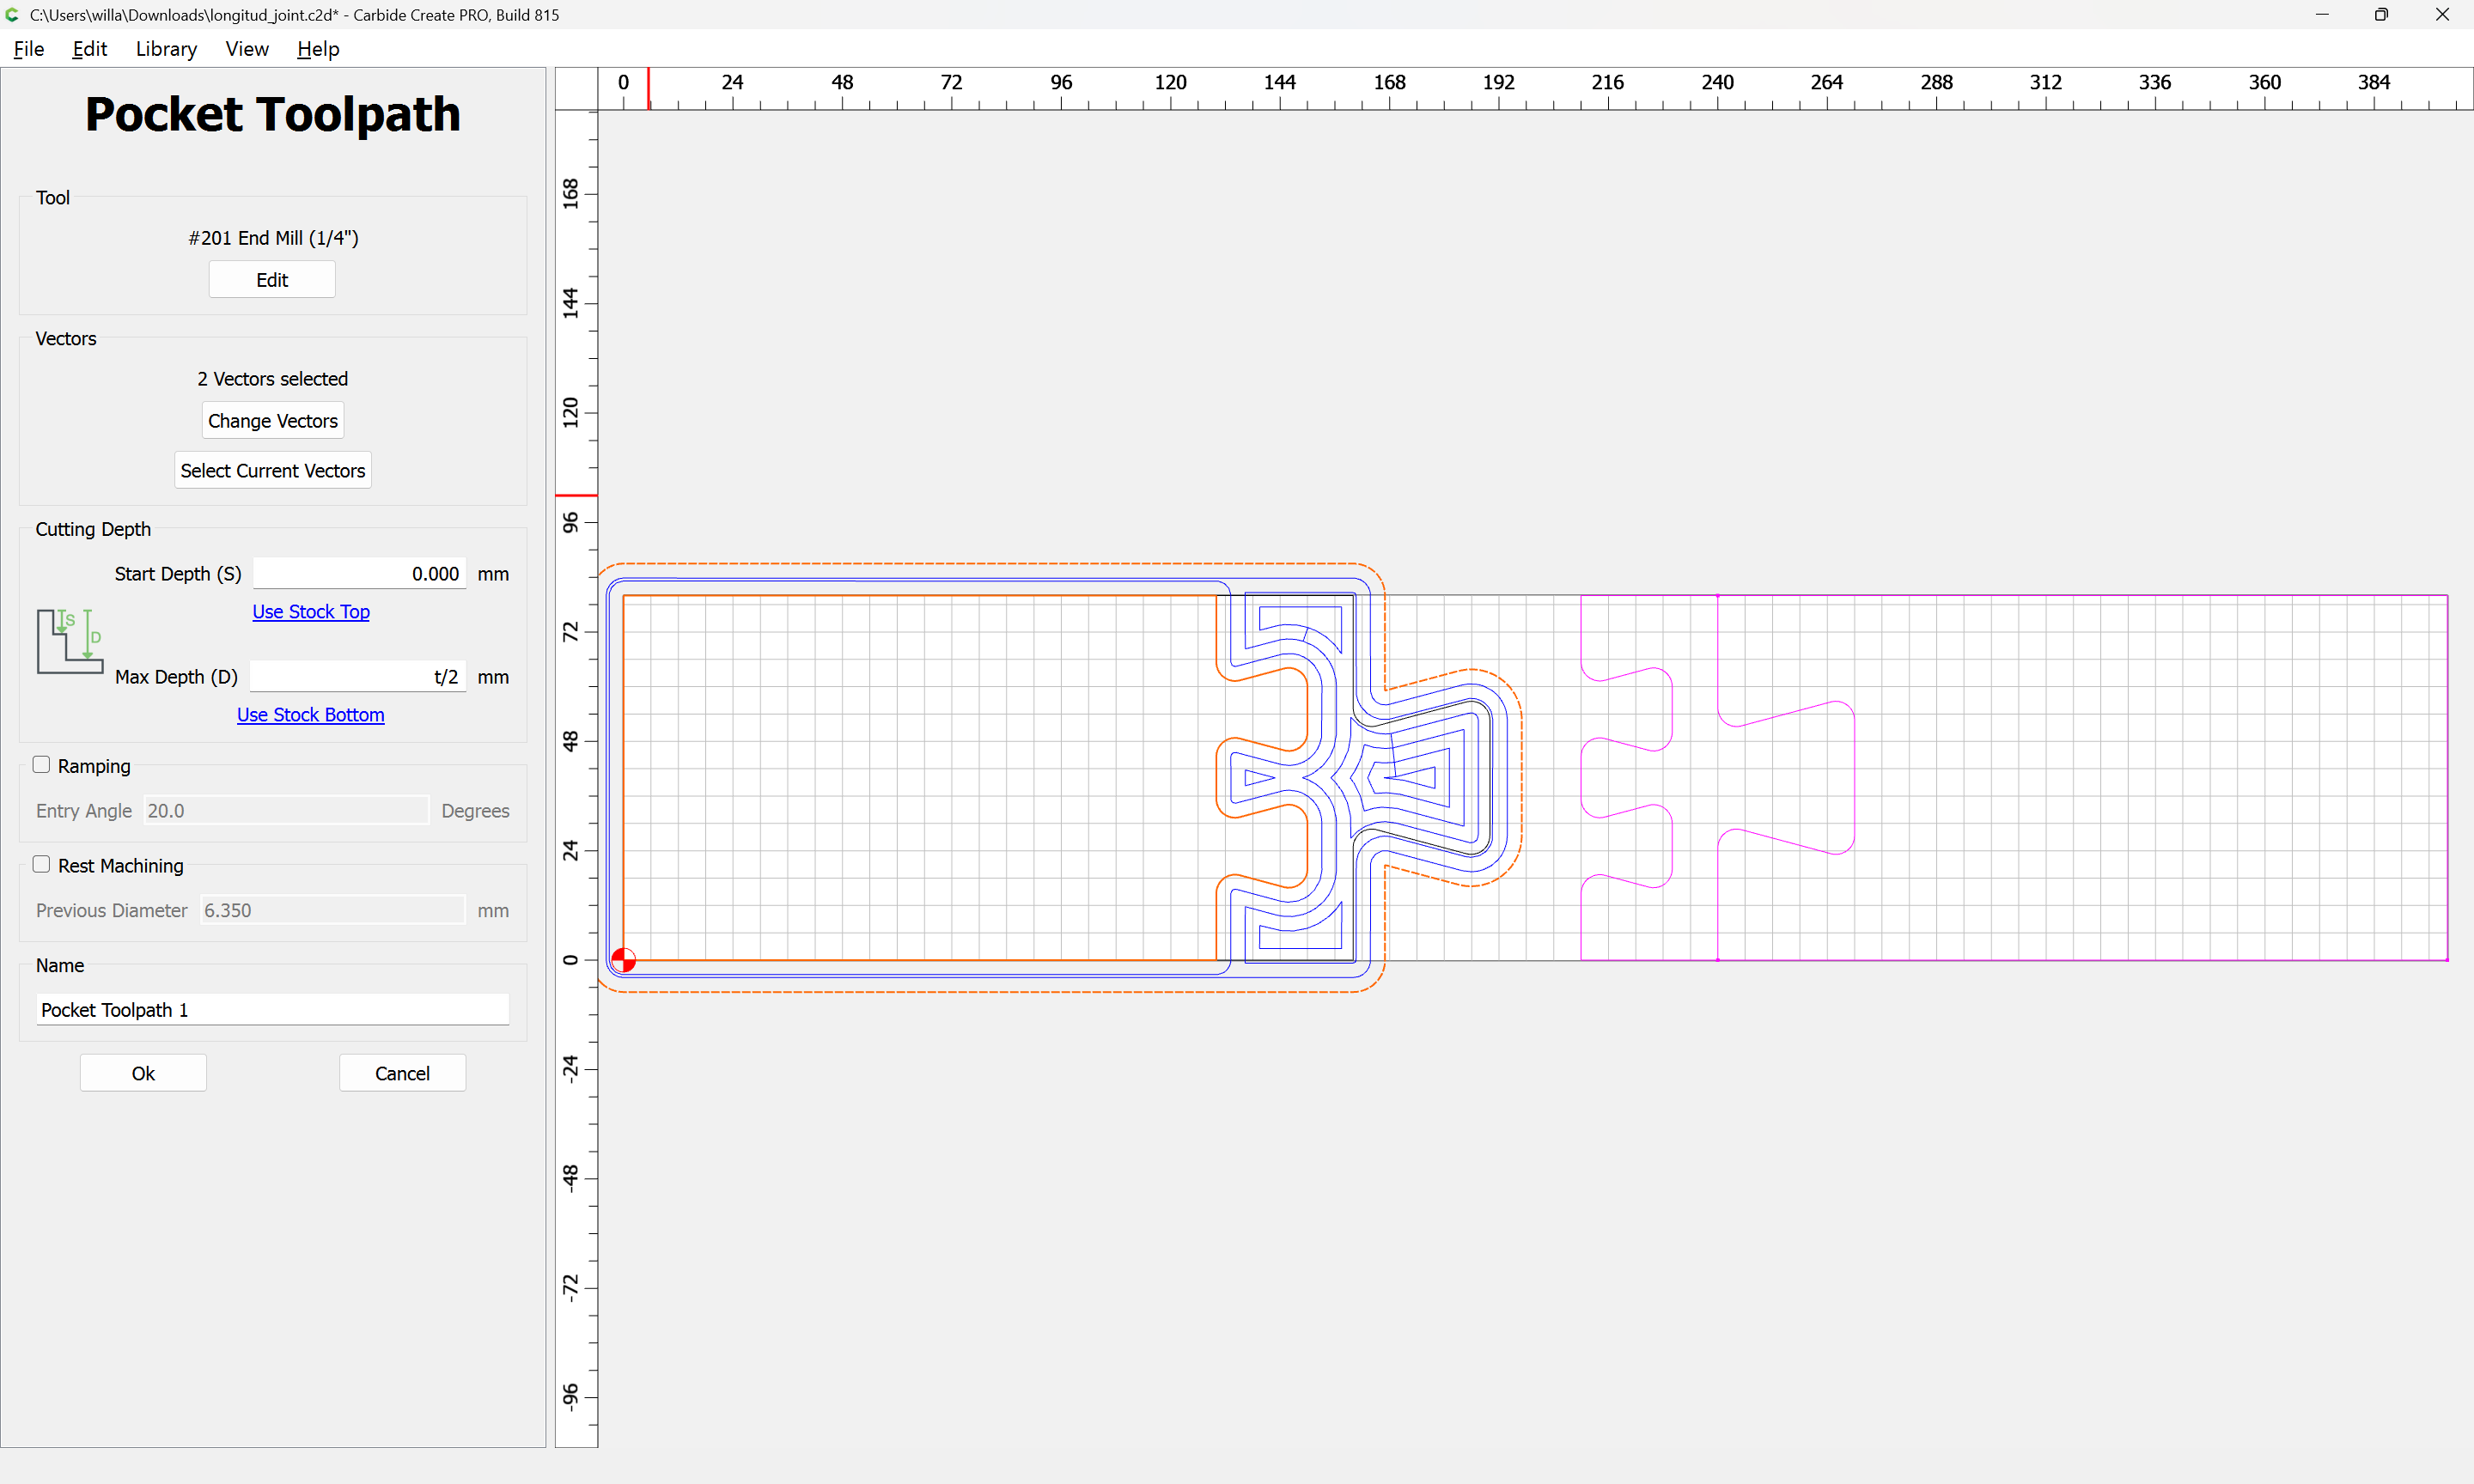2474x1484 pixels.
Task: Enable the Rest Machining checkbox
Action: pos(41,865)
